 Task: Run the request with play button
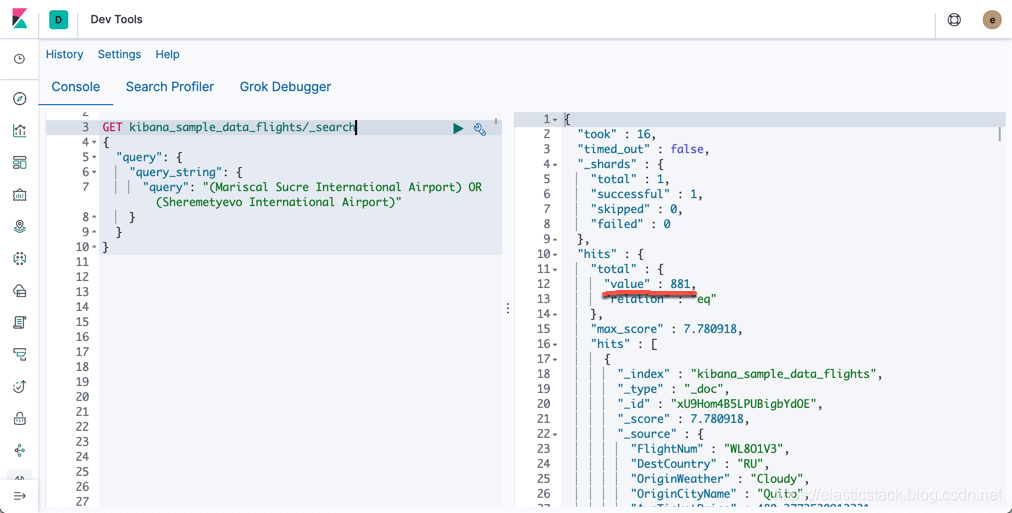click(x=458, y=128)
